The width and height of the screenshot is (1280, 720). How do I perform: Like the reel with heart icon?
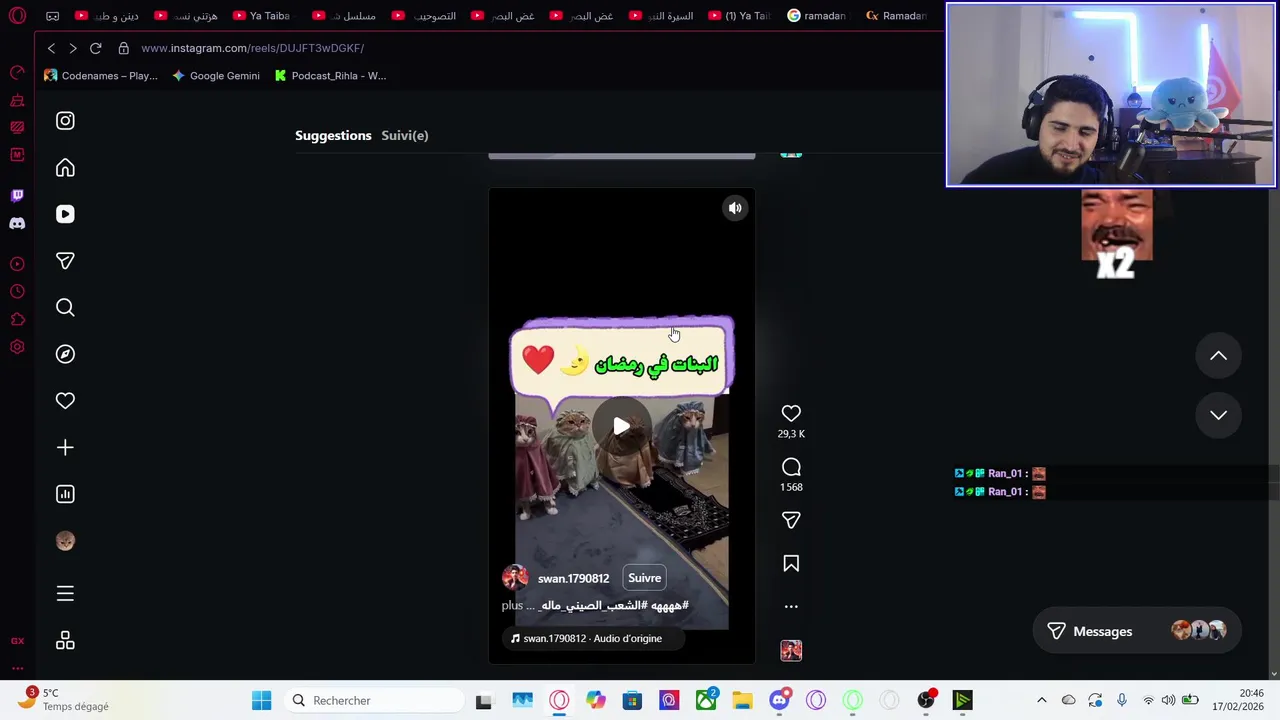(791, 413)
